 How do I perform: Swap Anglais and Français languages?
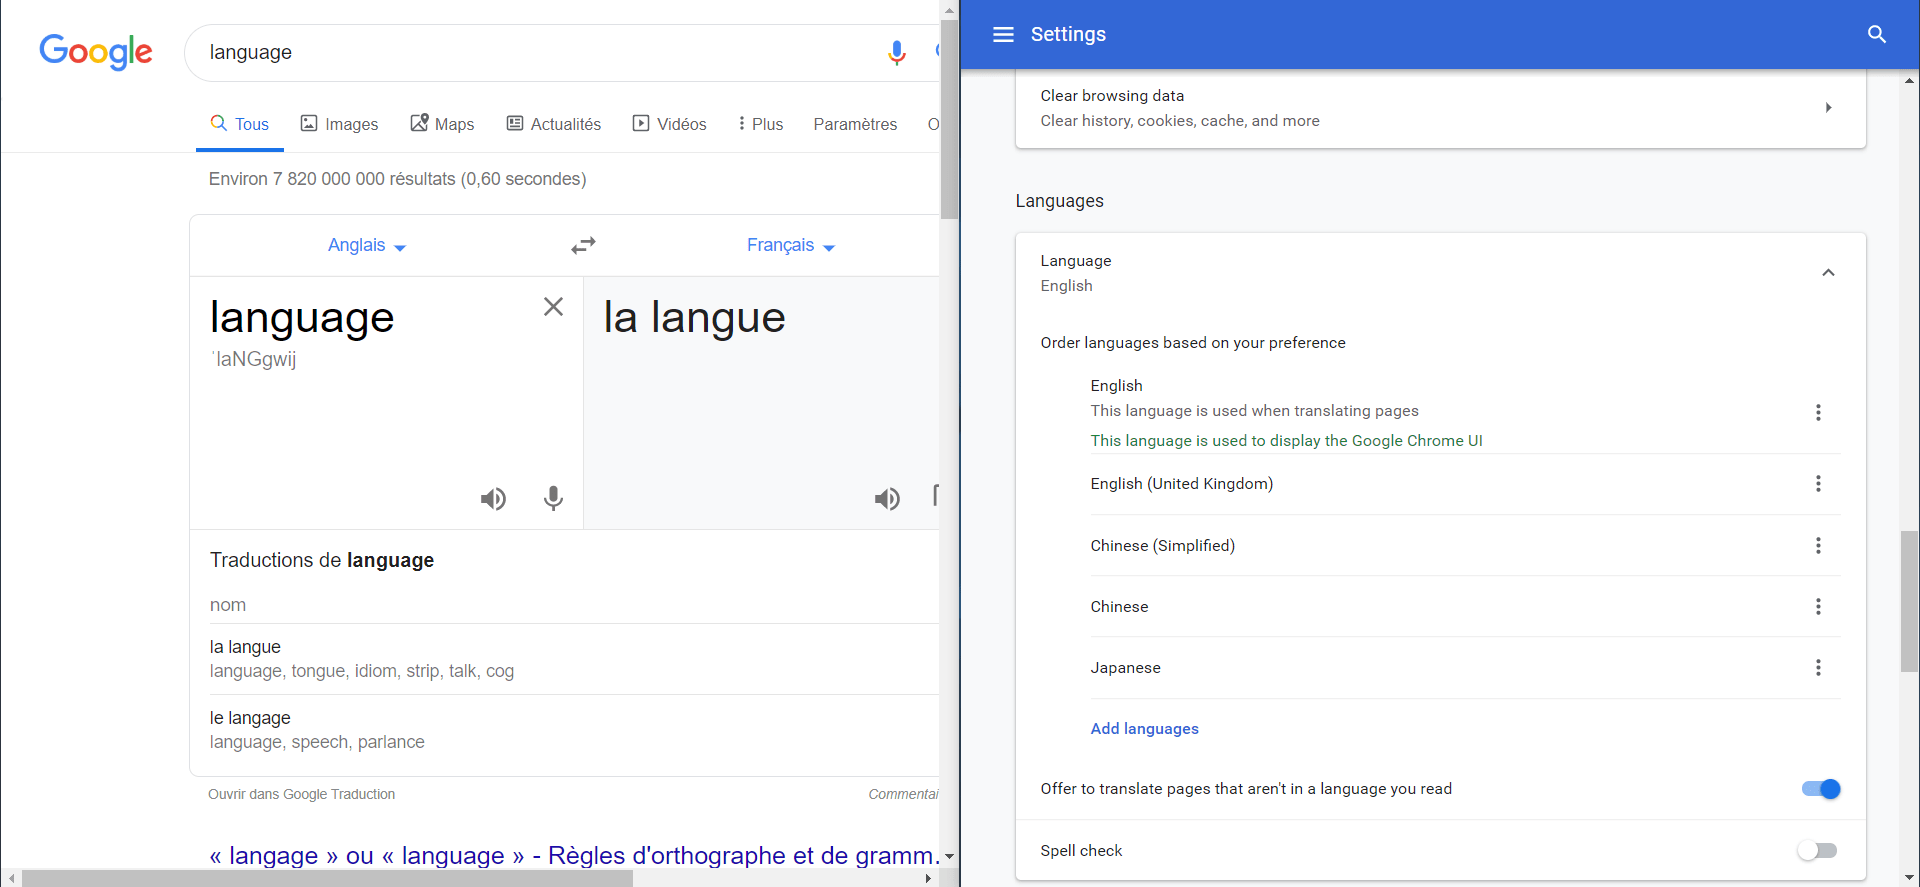coord(584,245)
